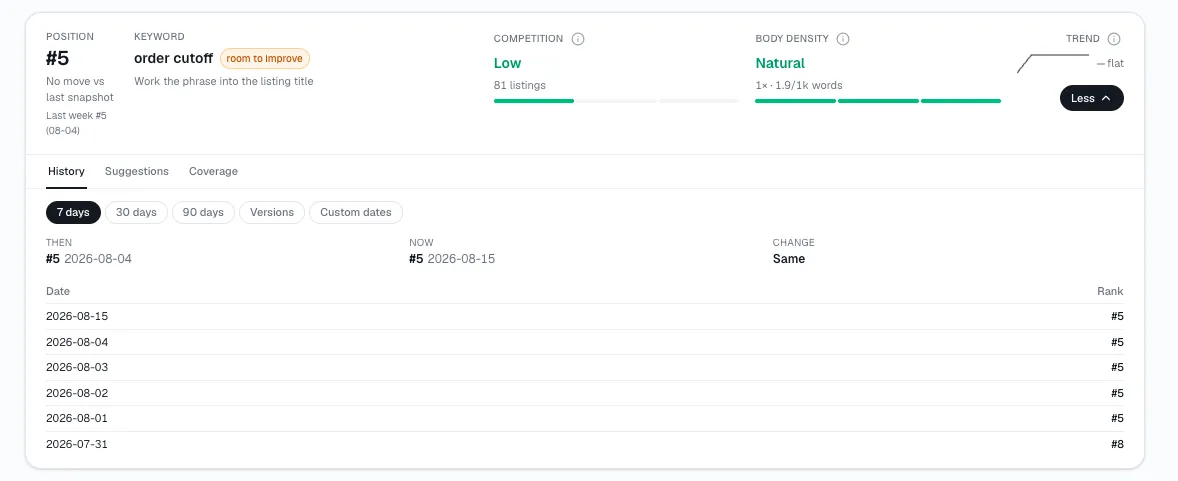The image size is (1178, 481).
Task: Switch to the History tab
Action: pos(66,171)
